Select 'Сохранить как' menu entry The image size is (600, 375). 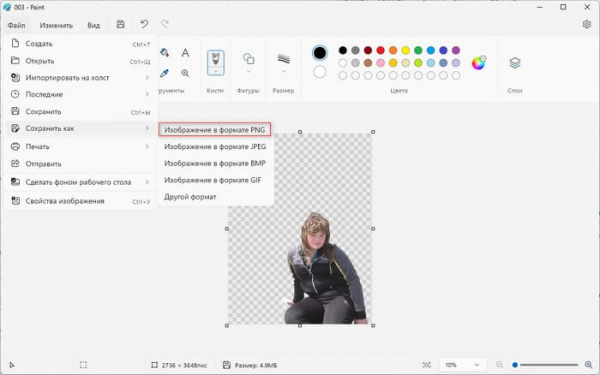point(81,129)
